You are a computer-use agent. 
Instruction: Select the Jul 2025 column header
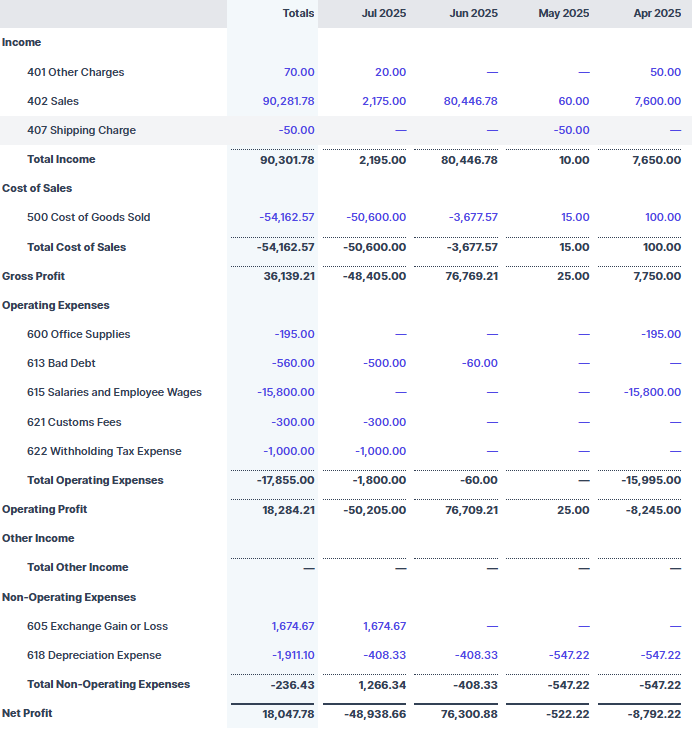[x=384, y=13]
